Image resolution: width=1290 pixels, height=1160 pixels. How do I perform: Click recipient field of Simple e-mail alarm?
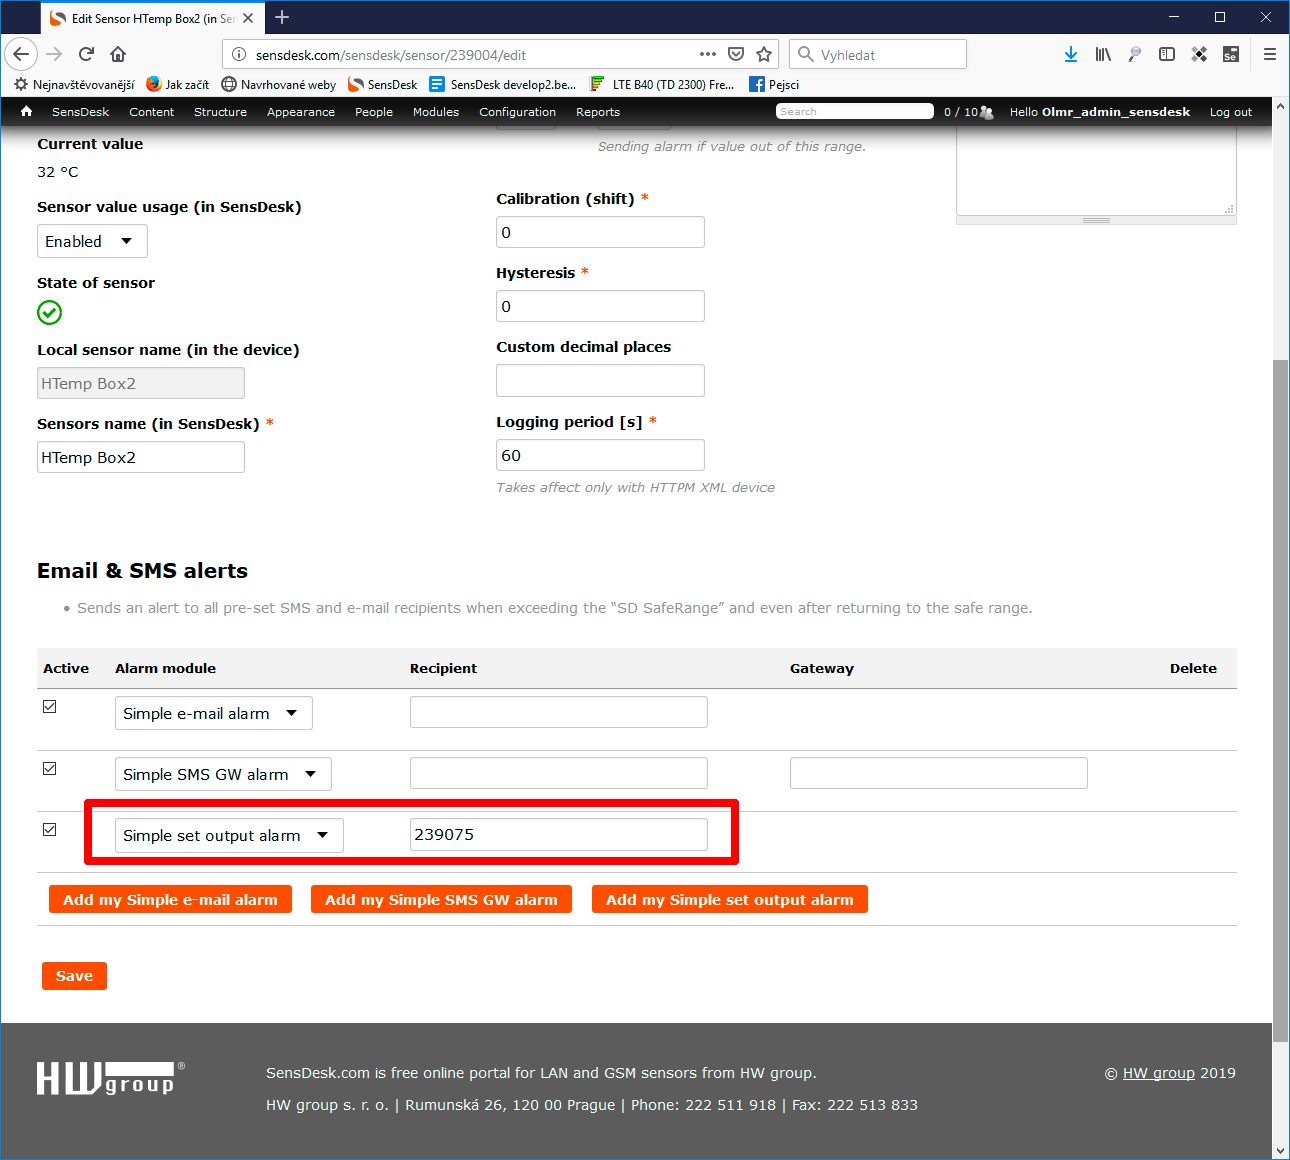coord(559,712)
